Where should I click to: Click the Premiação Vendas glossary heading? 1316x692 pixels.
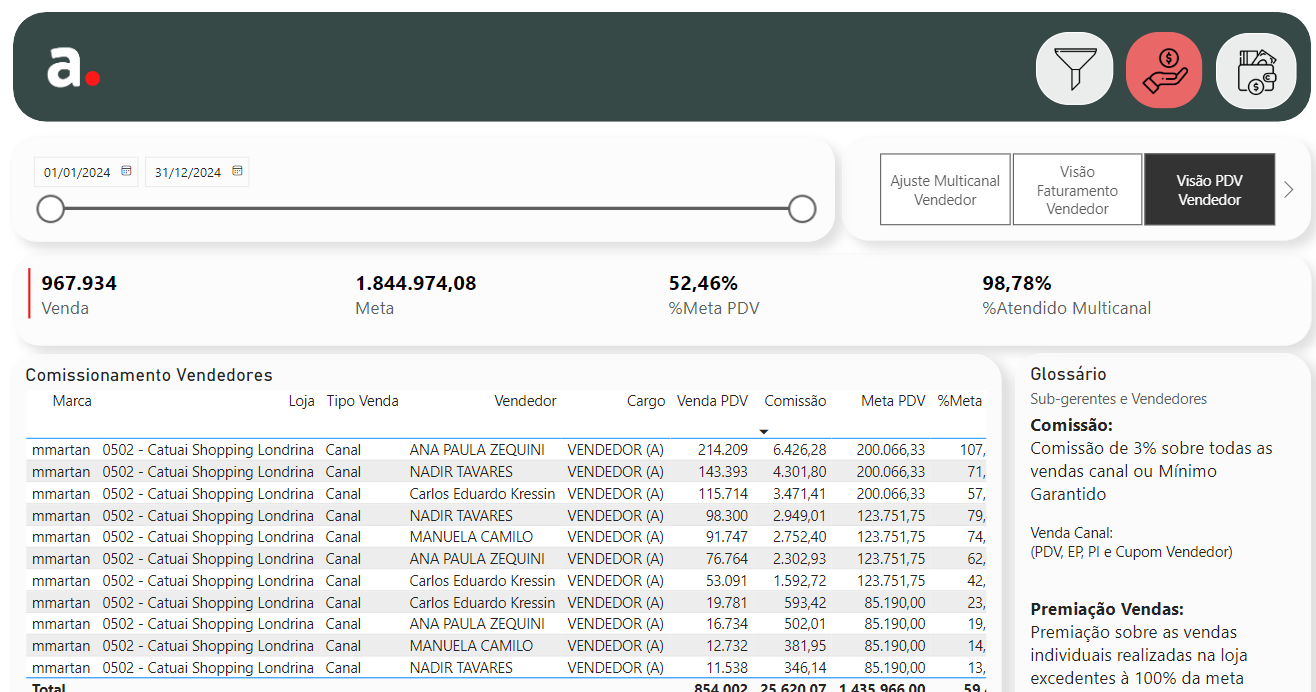tap(1107, 609)
